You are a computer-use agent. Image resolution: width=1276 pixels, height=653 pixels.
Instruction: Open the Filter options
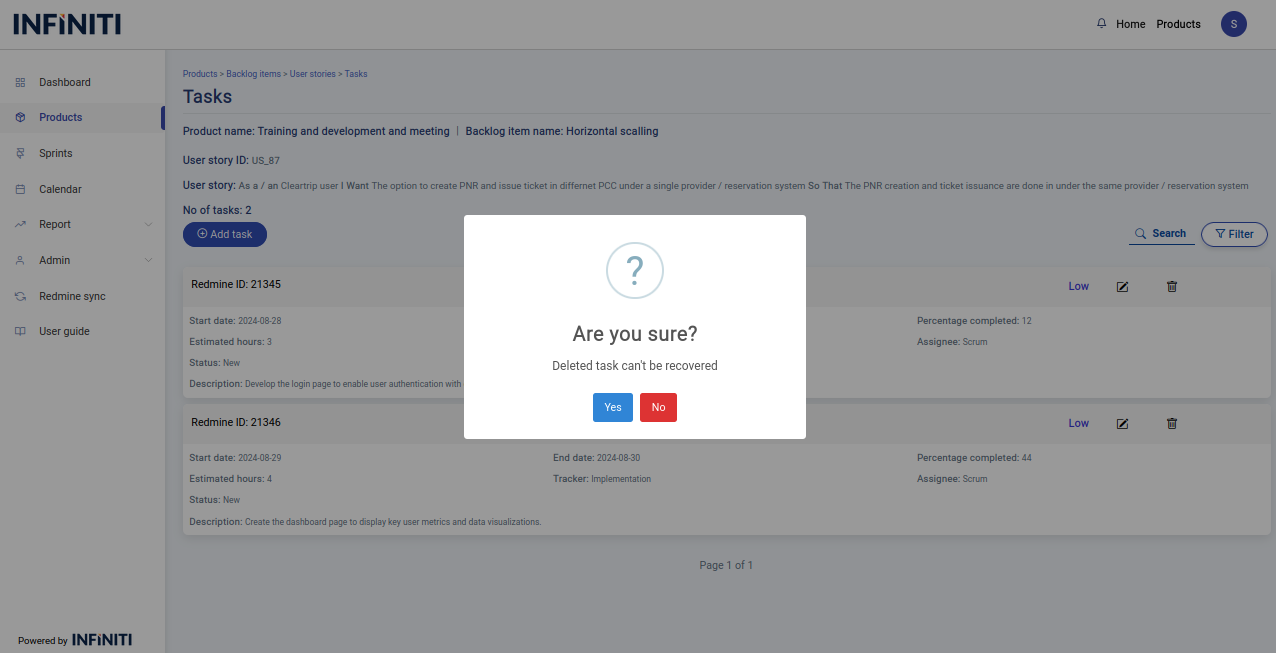[x=1234, y=234]
